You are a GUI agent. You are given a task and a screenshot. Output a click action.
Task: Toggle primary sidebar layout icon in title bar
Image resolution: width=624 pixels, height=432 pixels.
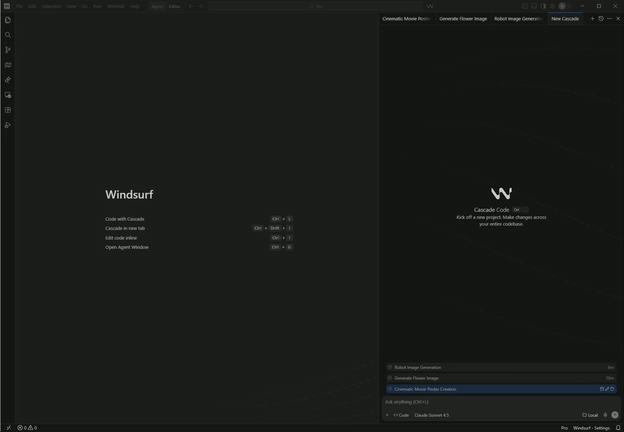click(x=525, y=6)
